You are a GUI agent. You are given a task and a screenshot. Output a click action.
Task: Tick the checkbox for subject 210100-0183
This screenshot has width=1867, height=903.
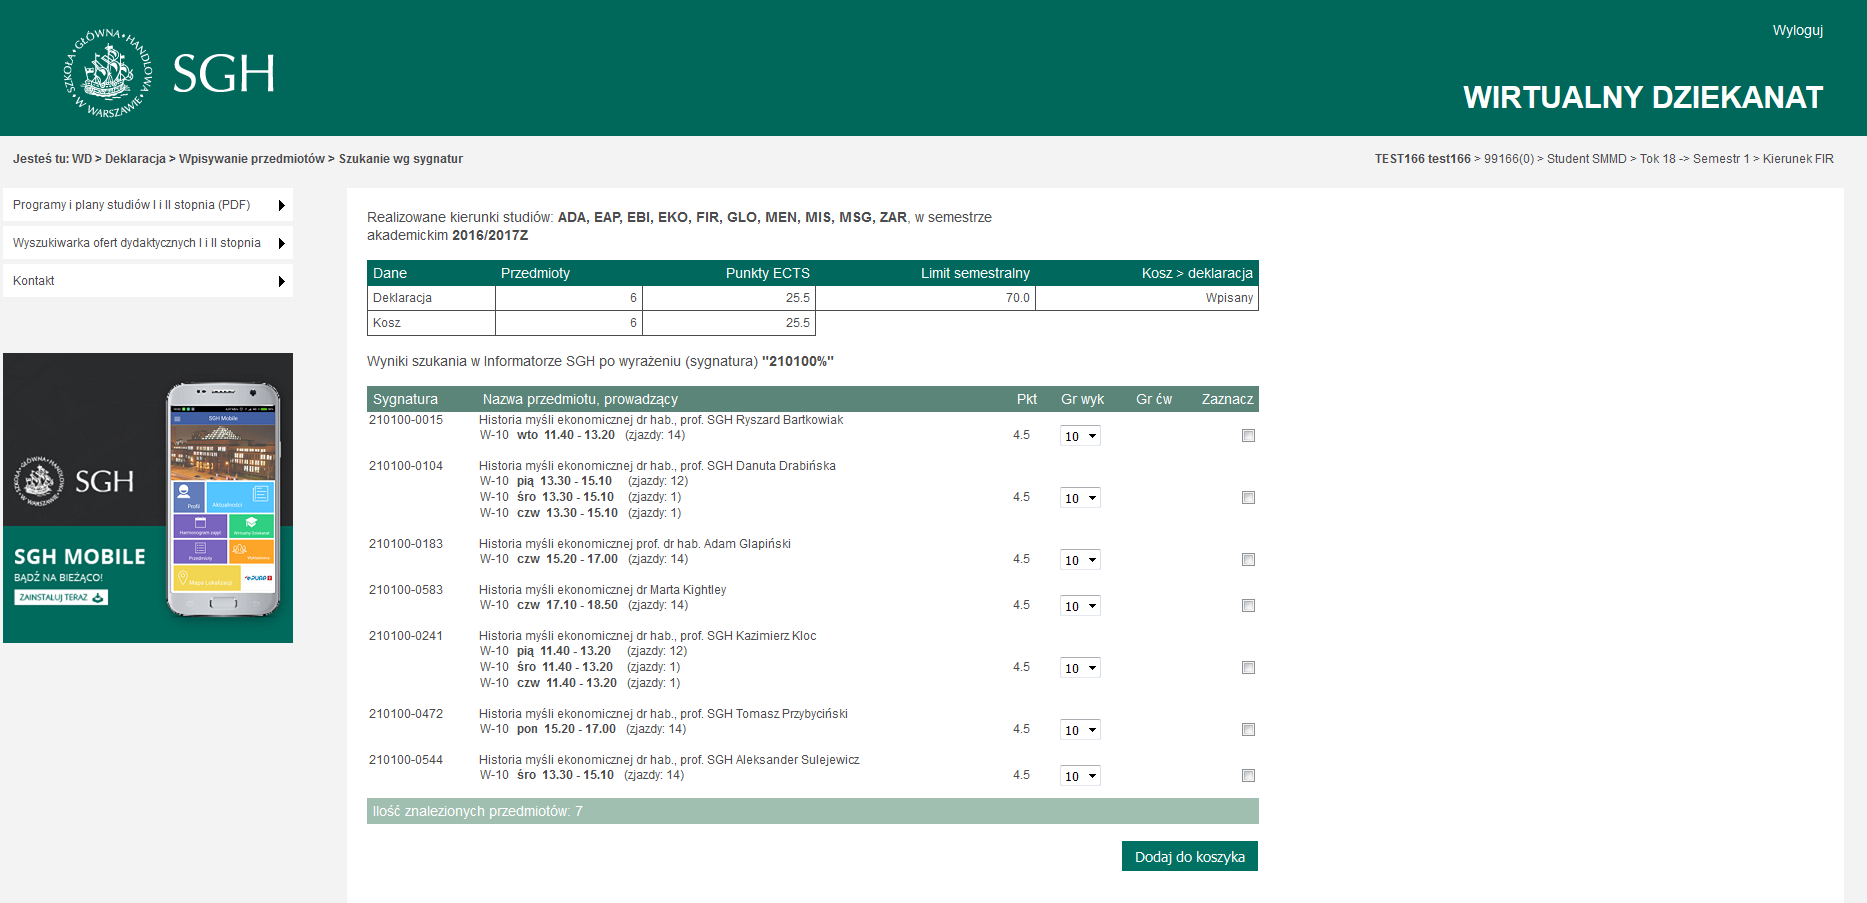click(x=1248, y=560)
